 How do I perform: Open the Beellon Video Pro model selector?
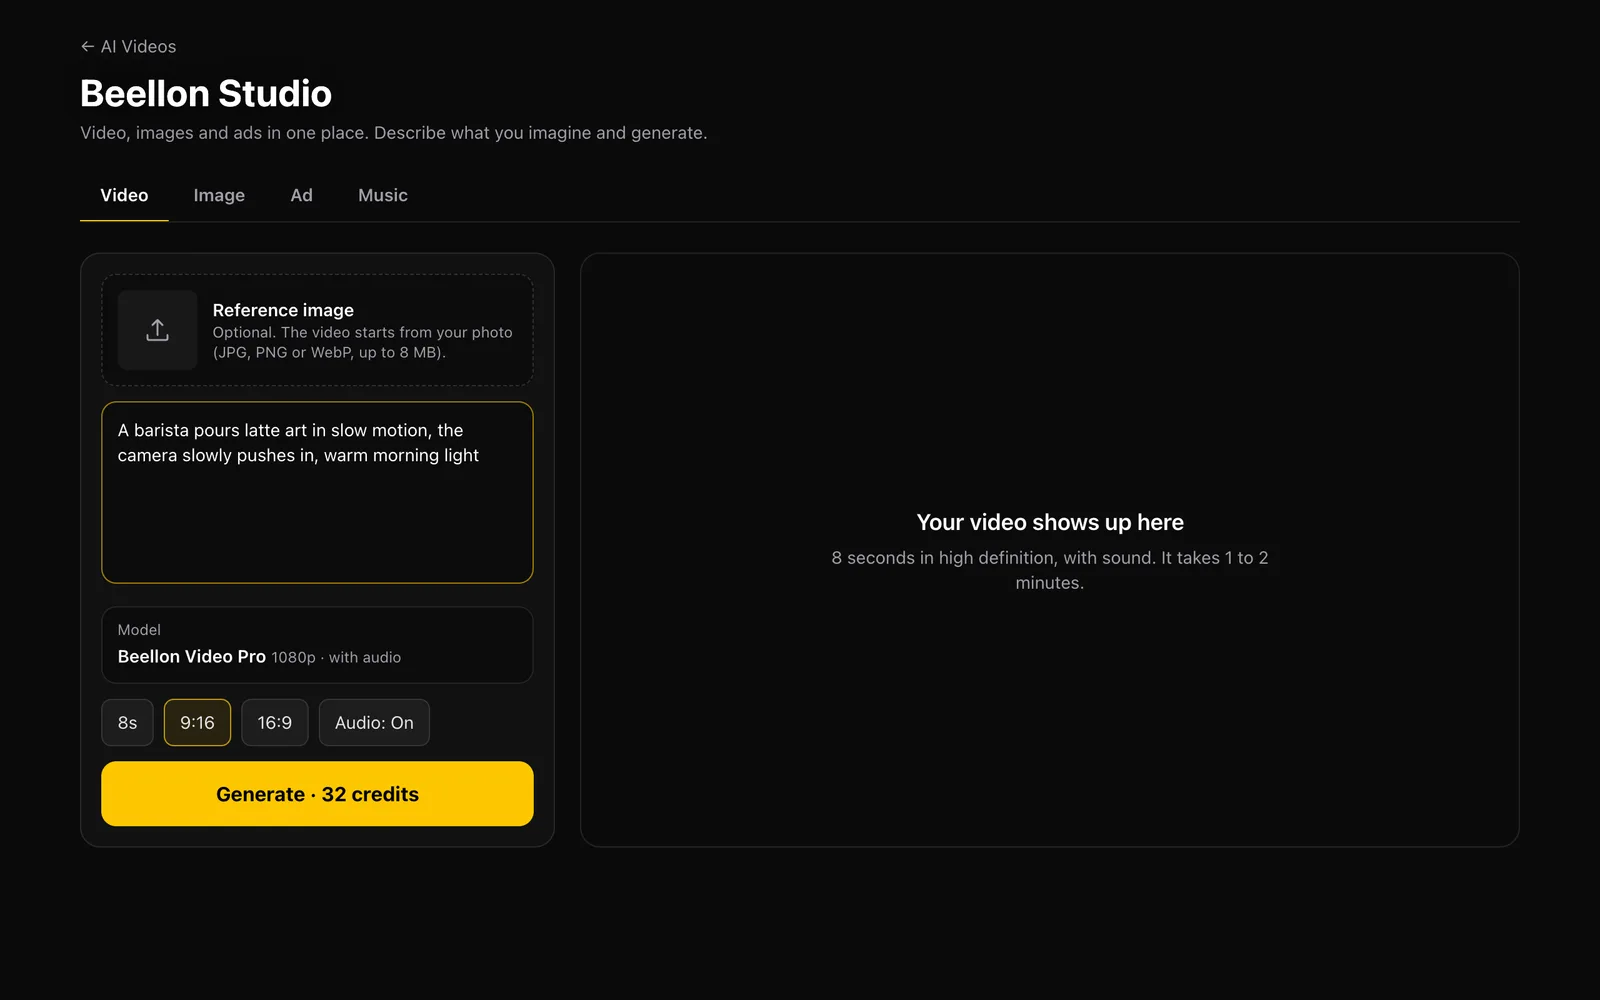(x=317, y=645)
